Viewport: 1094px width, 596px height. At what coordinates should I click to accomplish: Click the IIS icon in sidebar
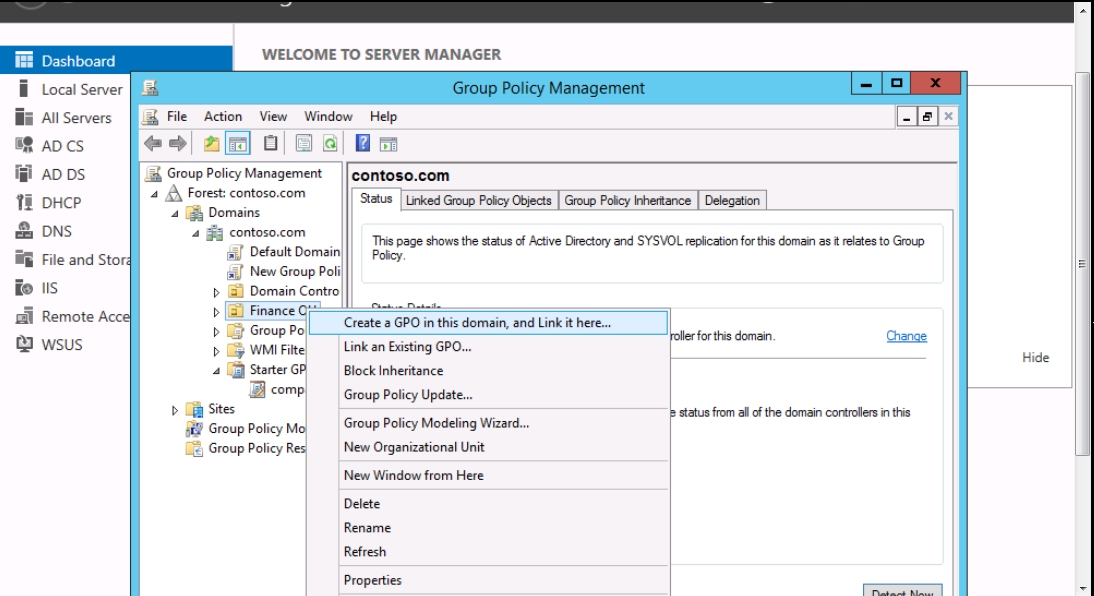pos(24,288)
